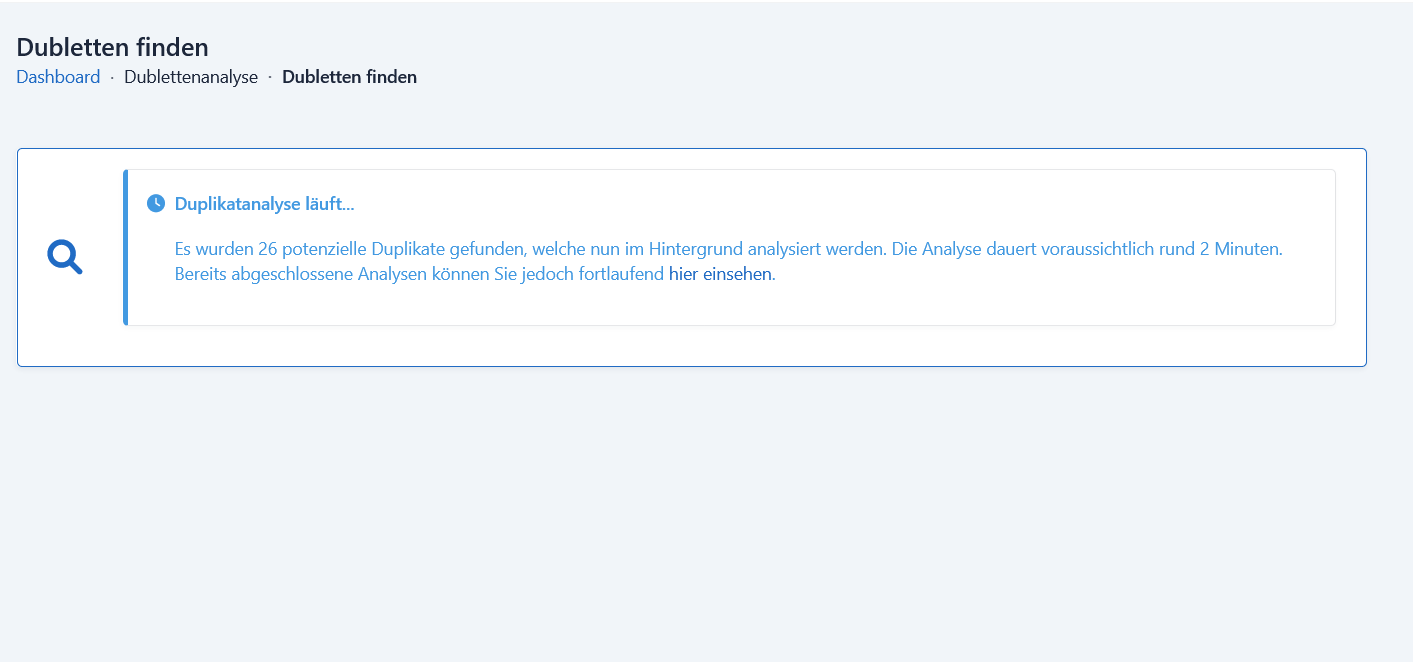Select the page title 'Dubletten finden'
Image resolution: width=1413 pixels, height=662 pixels.
click(112, 46)
